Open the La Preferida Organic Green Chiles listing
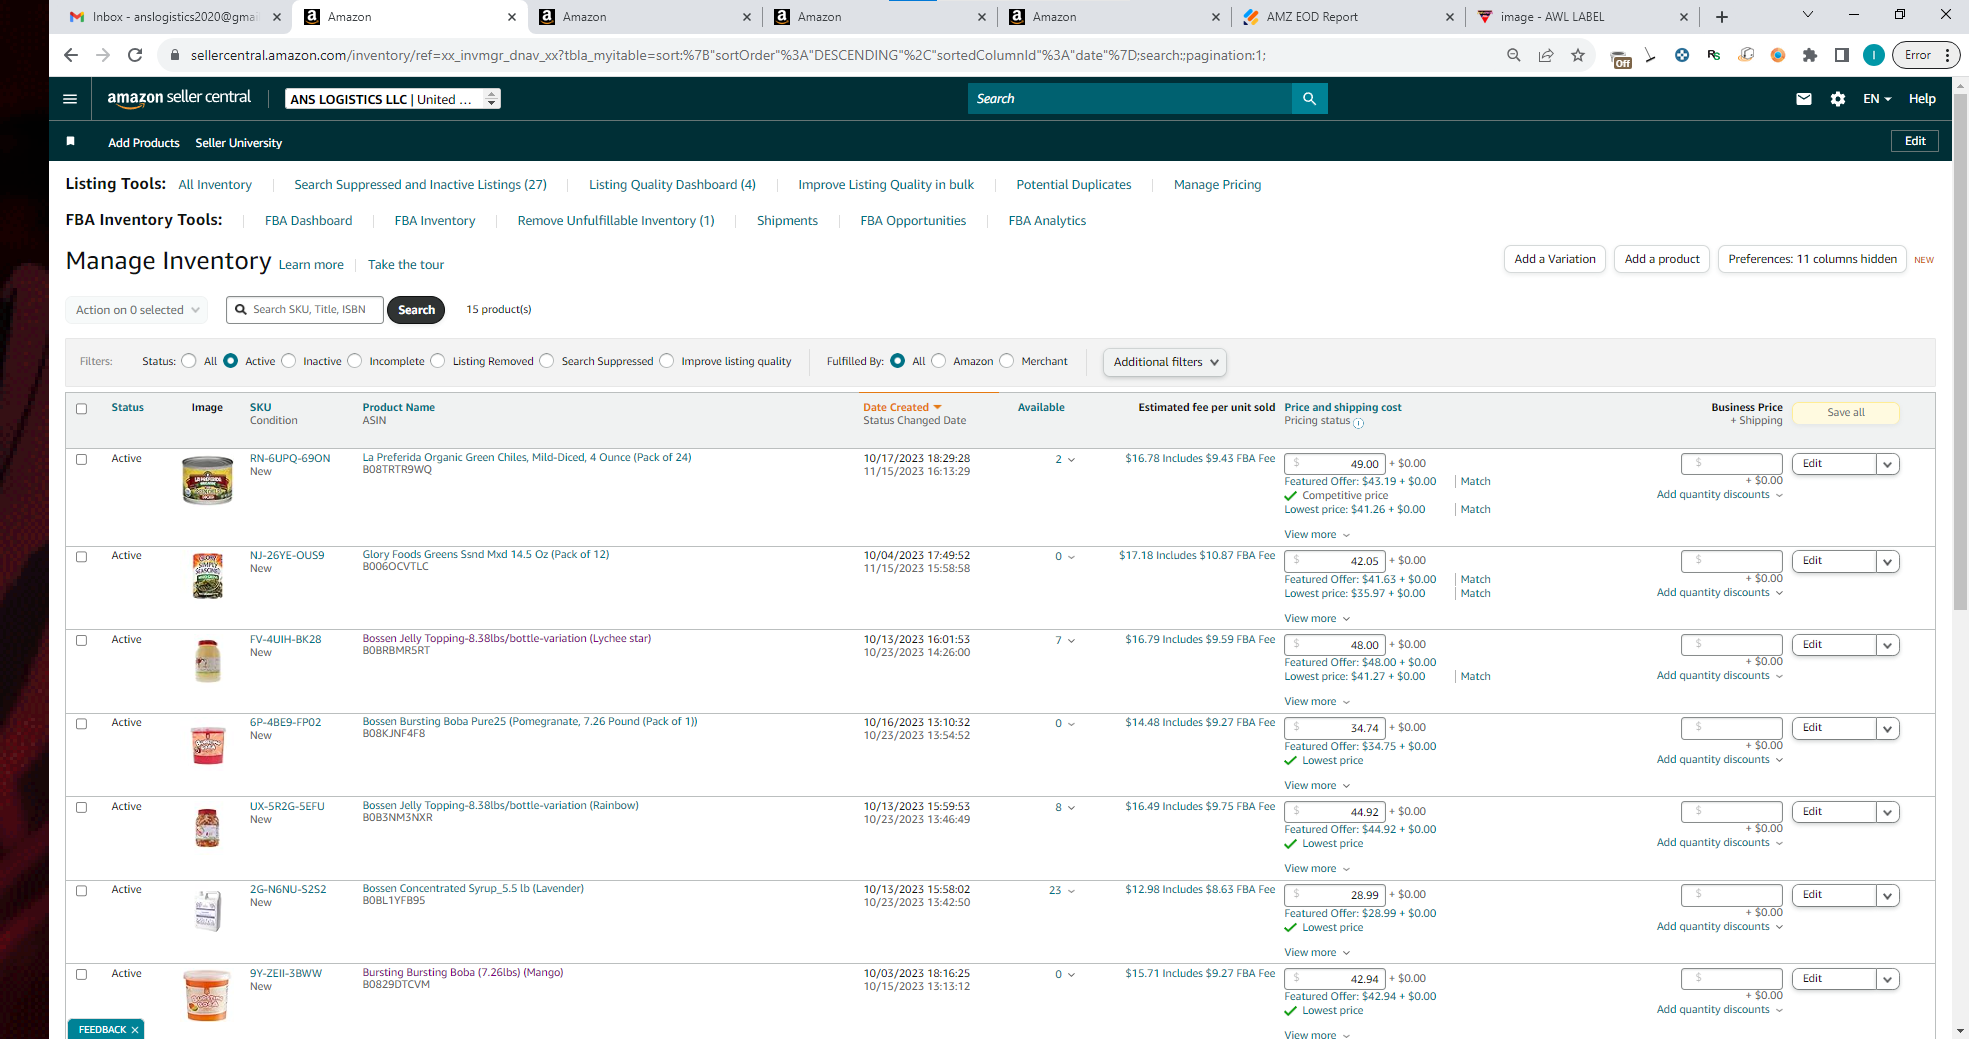 click(527, 458)
